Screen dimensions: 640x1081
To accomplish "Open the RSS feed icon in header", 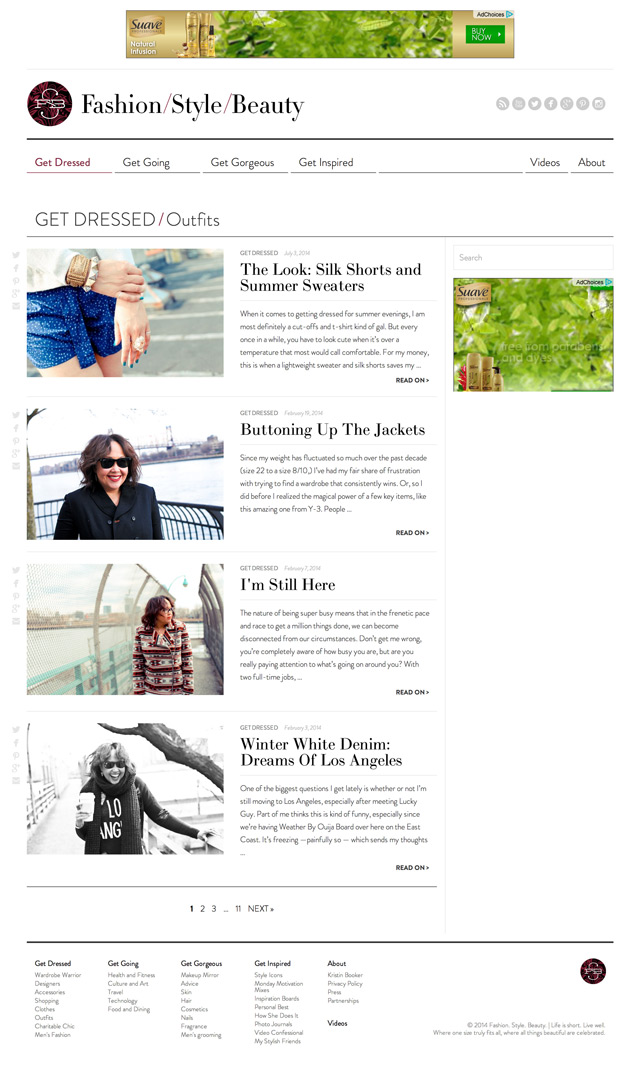I will point(502,103).
